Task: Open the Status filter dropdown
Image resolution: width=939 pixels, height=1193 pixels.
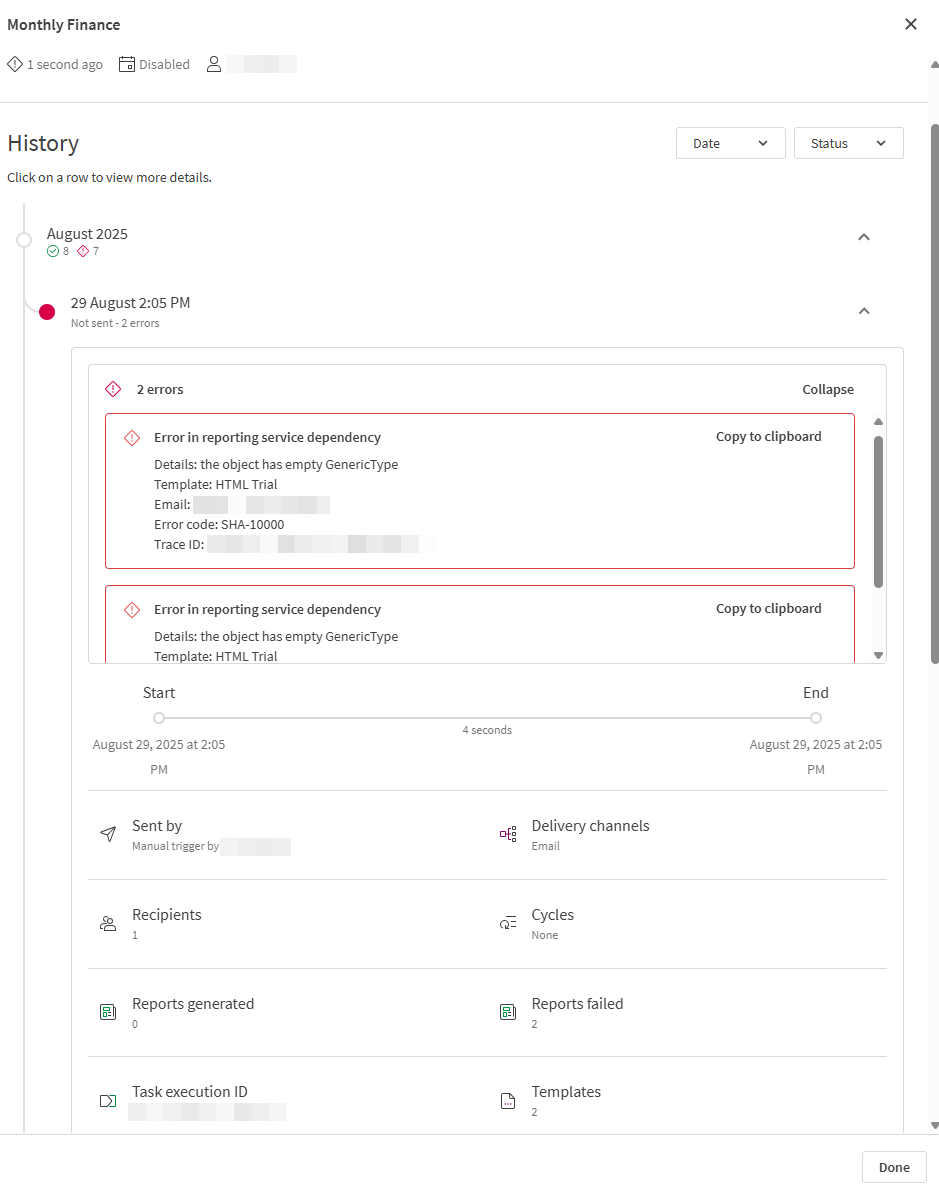Action: click(848, 142)
